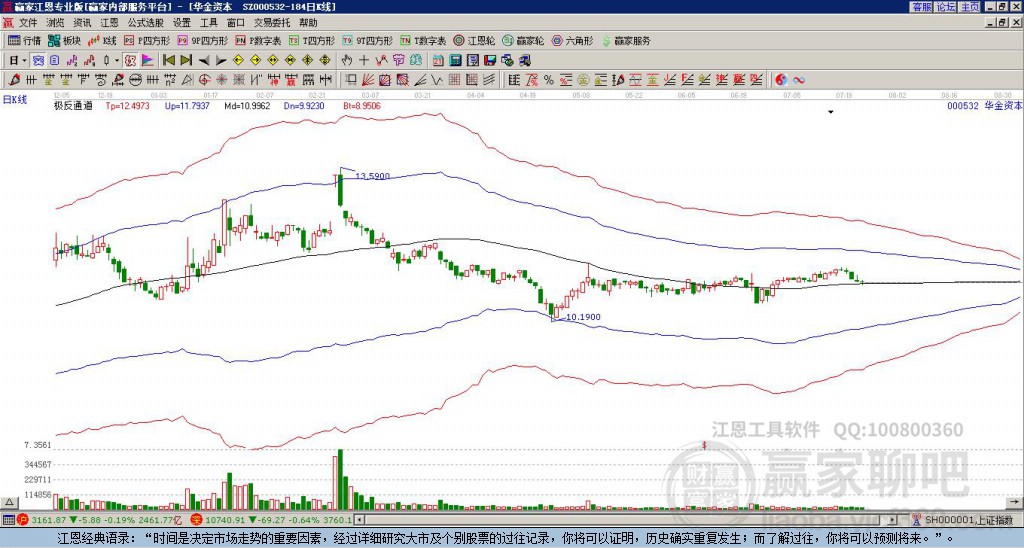This screenshot has height=548, width=1024.
Task: Expand the candlestick type dropdown arrow
Action: coord(117,61)
